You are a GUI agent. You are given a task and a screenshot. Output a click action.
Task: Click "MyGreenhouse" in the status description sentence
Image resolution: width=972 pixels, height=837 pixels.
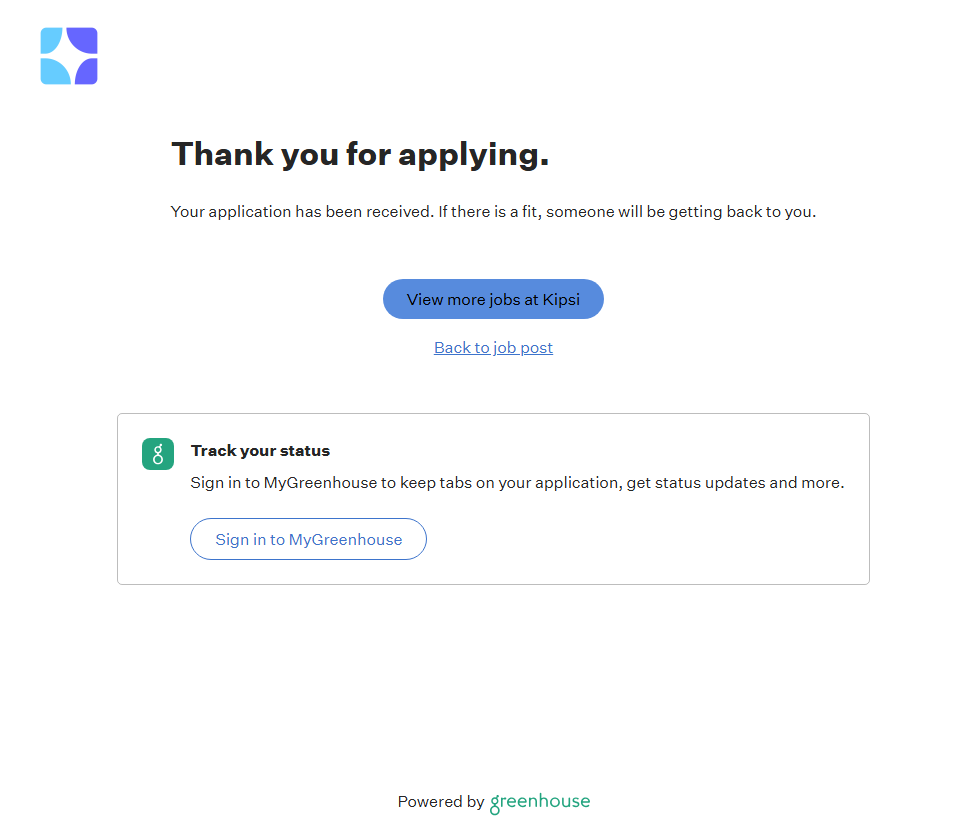pyautogui.click(x=320, y=483)
